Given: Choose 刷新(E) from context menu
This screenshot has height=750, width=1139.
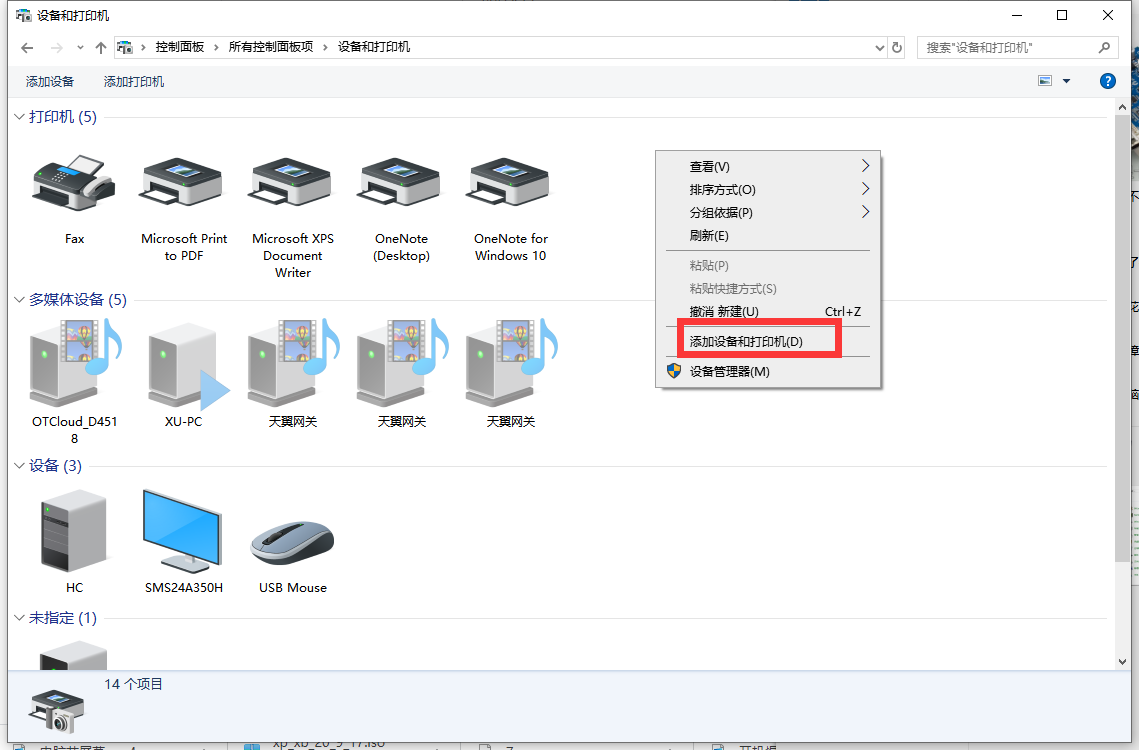Looking at the screenshot, I should 768,236.
